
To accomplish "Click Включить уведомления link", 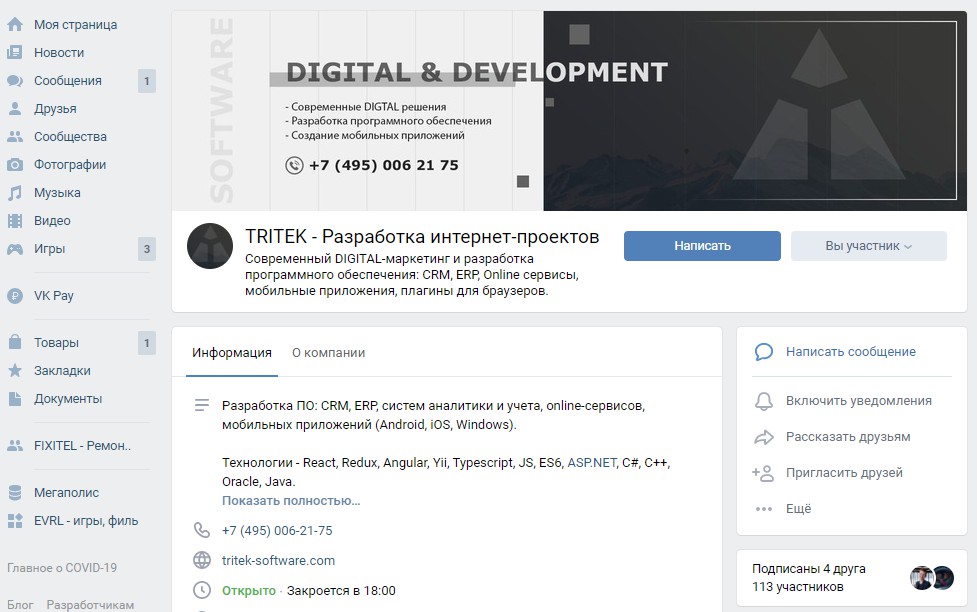I will (859, 401).
